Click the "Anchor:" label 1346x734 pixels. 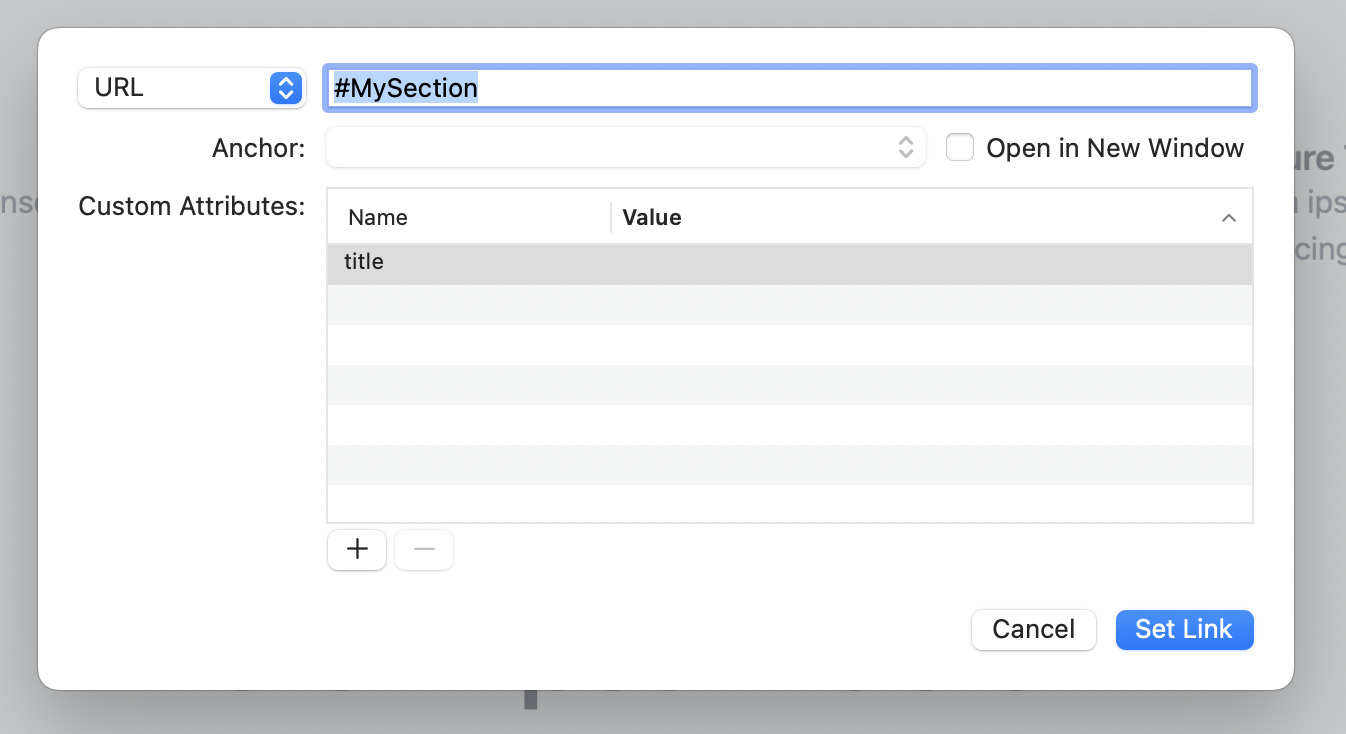pyautogui.click(x=258, y=148)
